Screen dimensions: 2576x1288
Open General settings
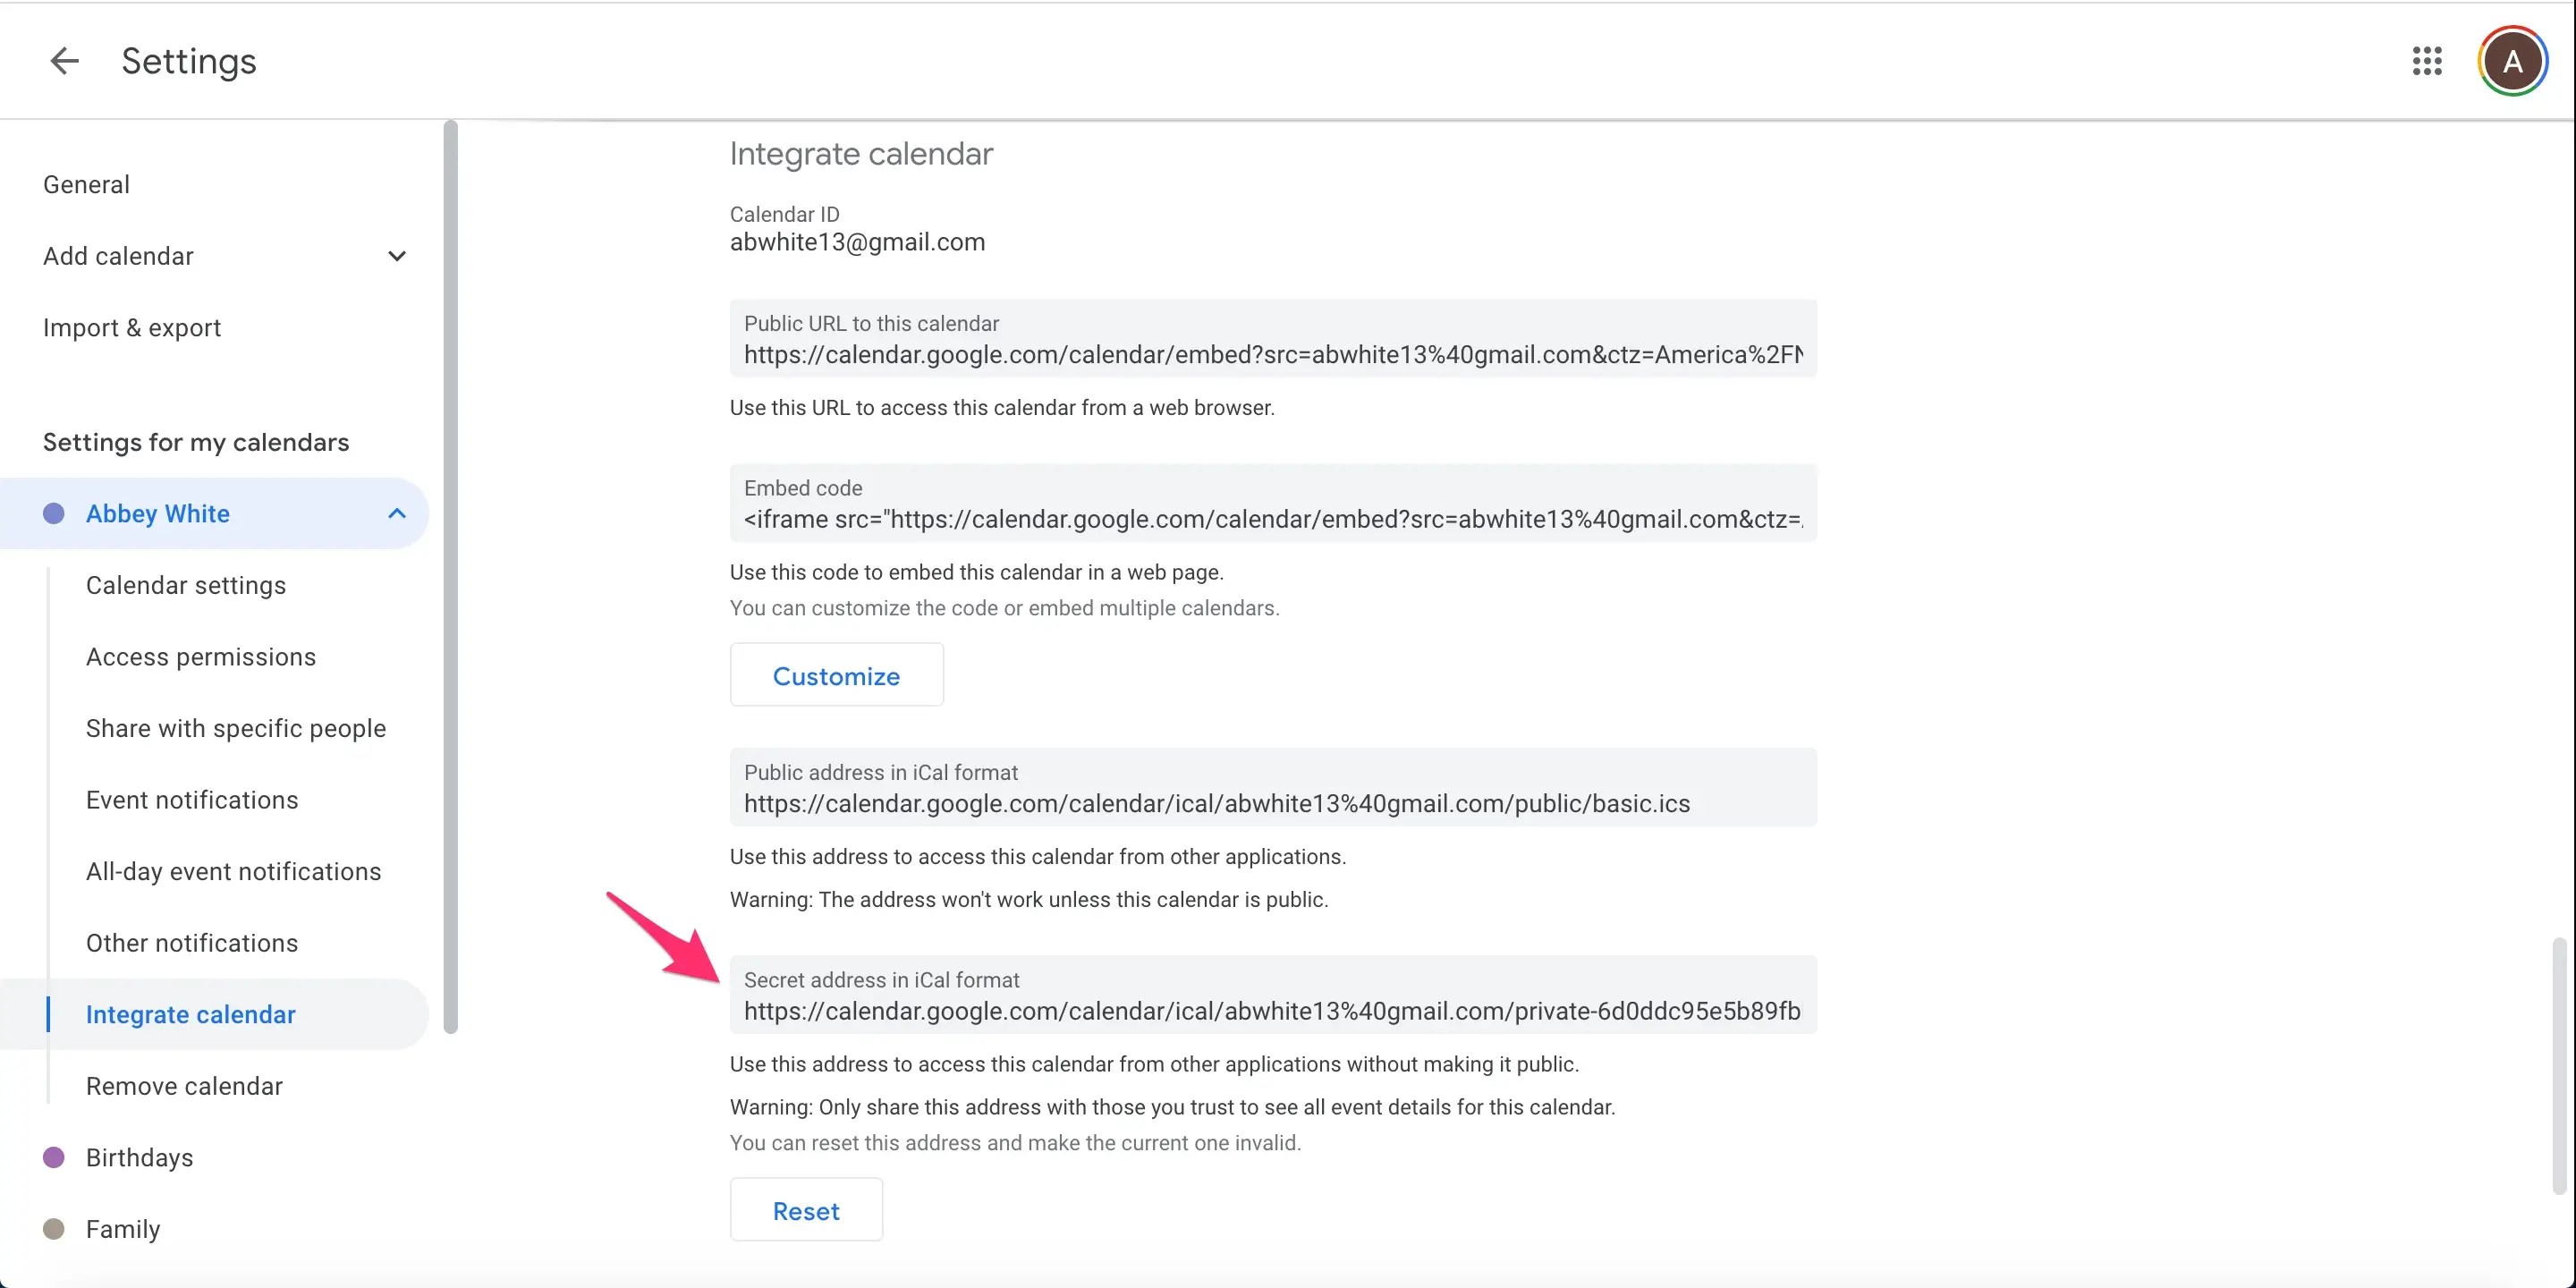[86, 184]
